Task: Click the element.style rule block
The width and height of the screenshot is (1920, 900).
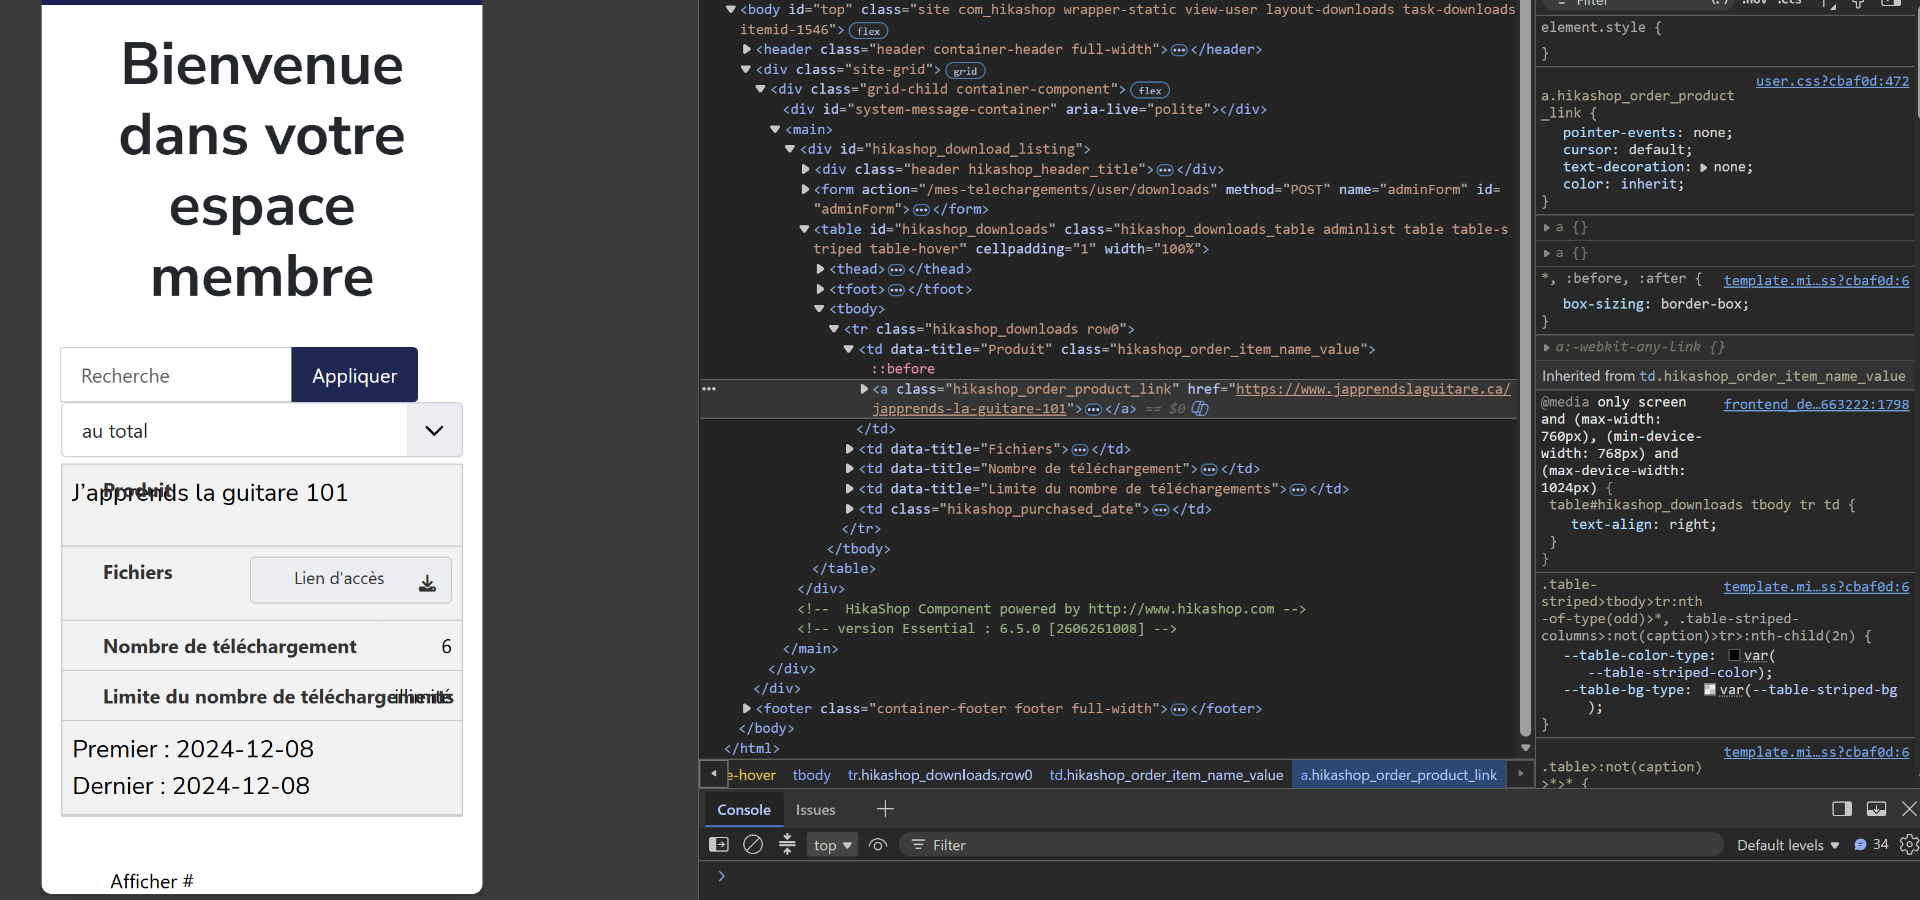Action: point(1726,40)
